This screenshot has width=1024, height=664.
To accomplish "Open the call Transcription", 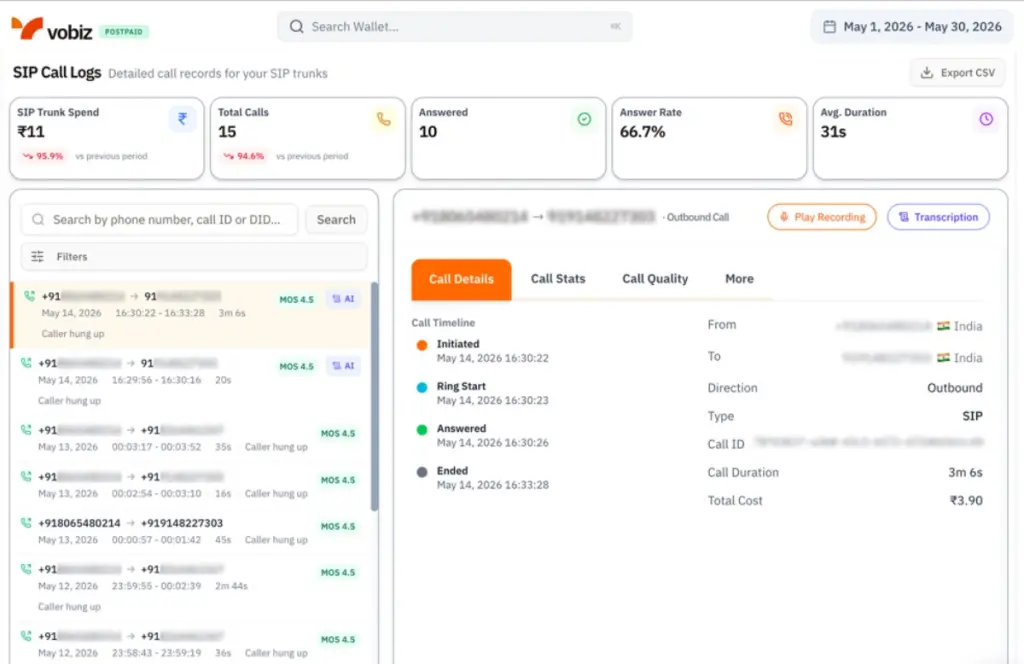I will click(x=938, y=217).
